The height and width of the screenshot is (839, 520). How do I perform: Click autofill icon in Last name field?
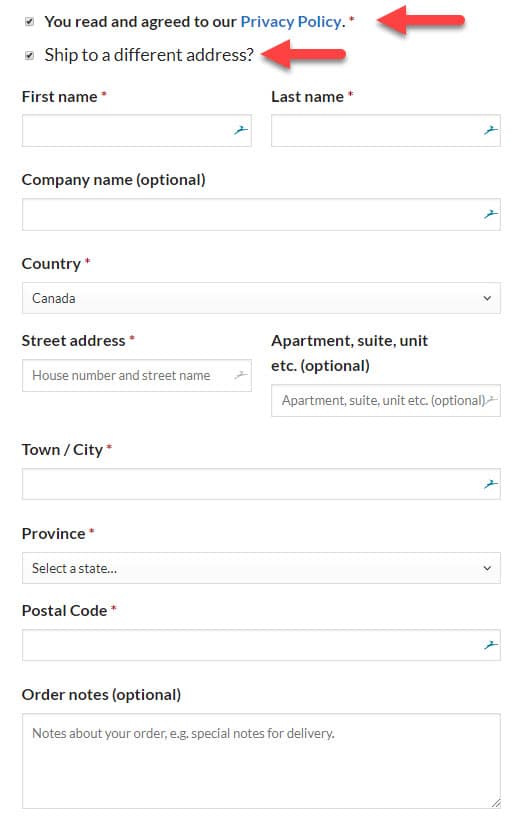(491, 129)
